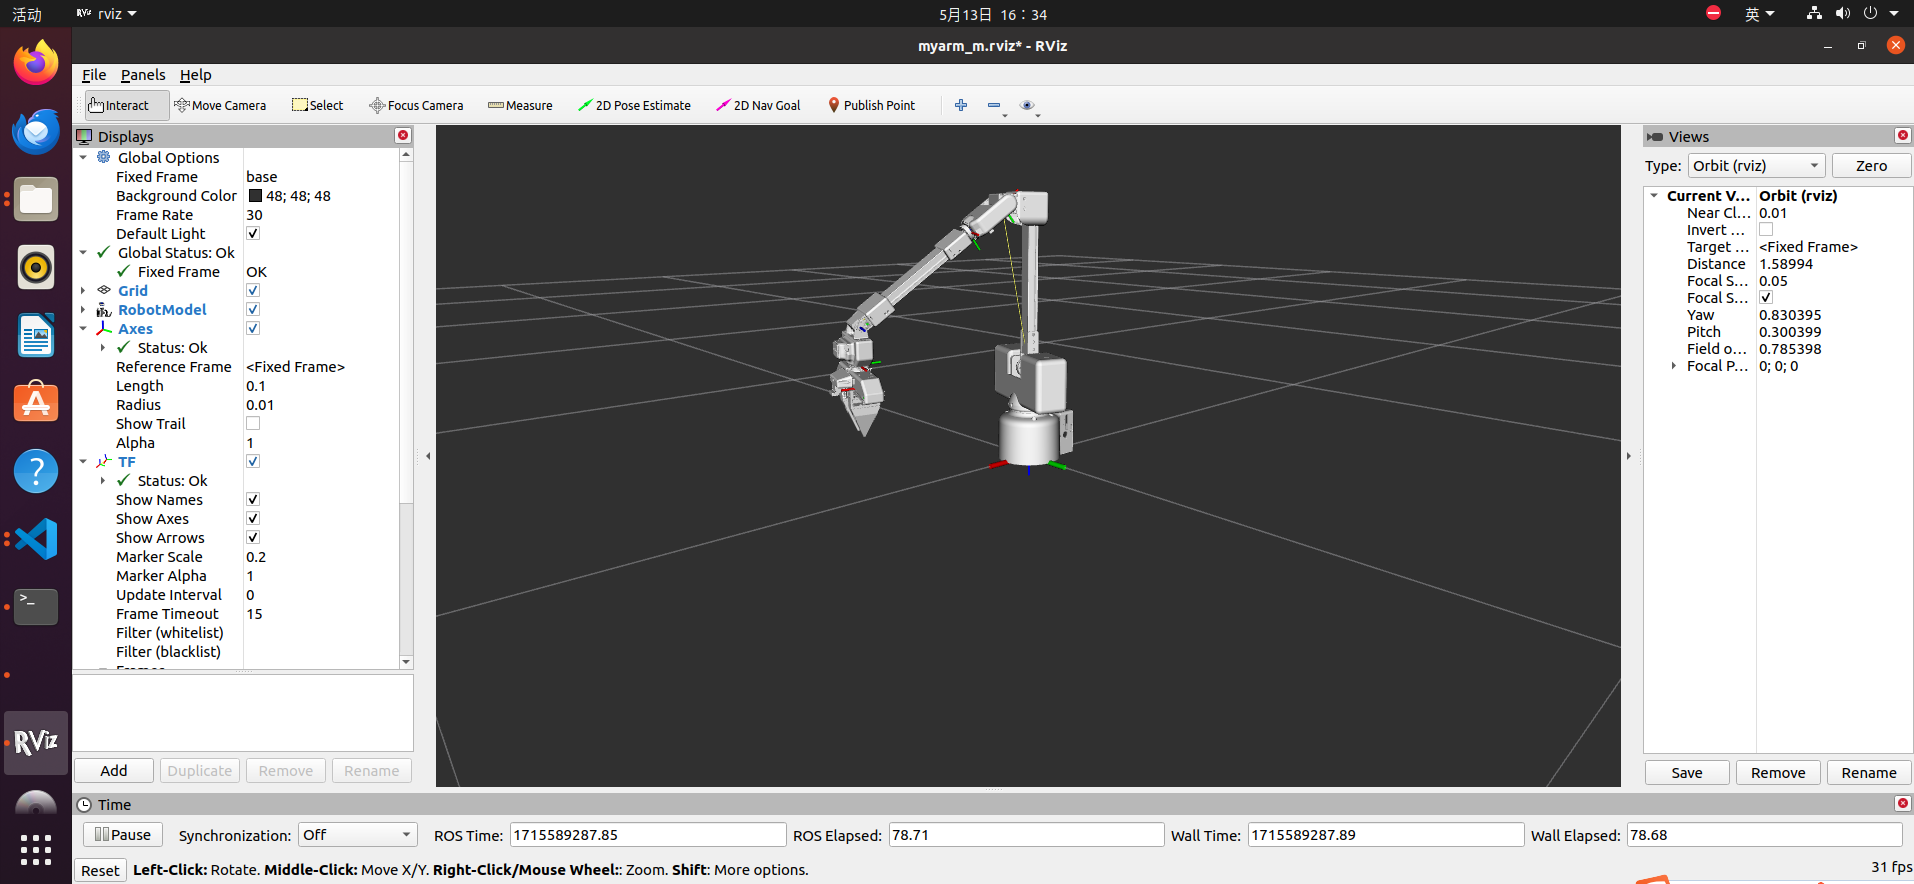This screenshot has width=1914, height=884.
Task: Open the input method menu
Action: point(1759,14)
